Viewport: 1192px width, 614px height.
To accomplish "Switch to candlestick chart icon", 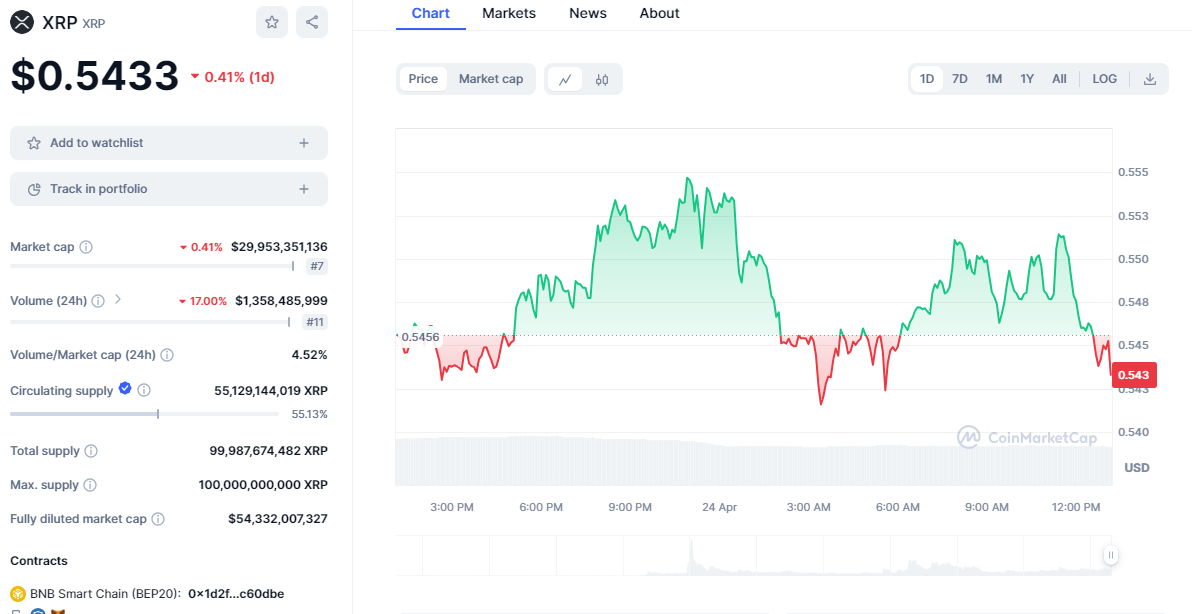I will (602, 79).
